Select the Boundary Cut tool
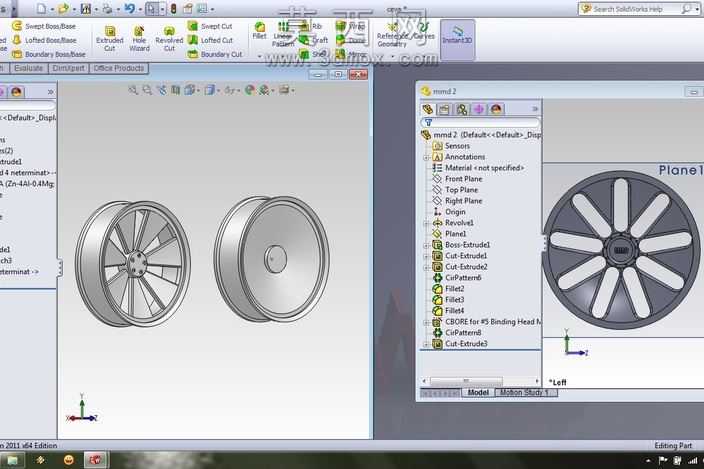 click(x=215, y=54)
